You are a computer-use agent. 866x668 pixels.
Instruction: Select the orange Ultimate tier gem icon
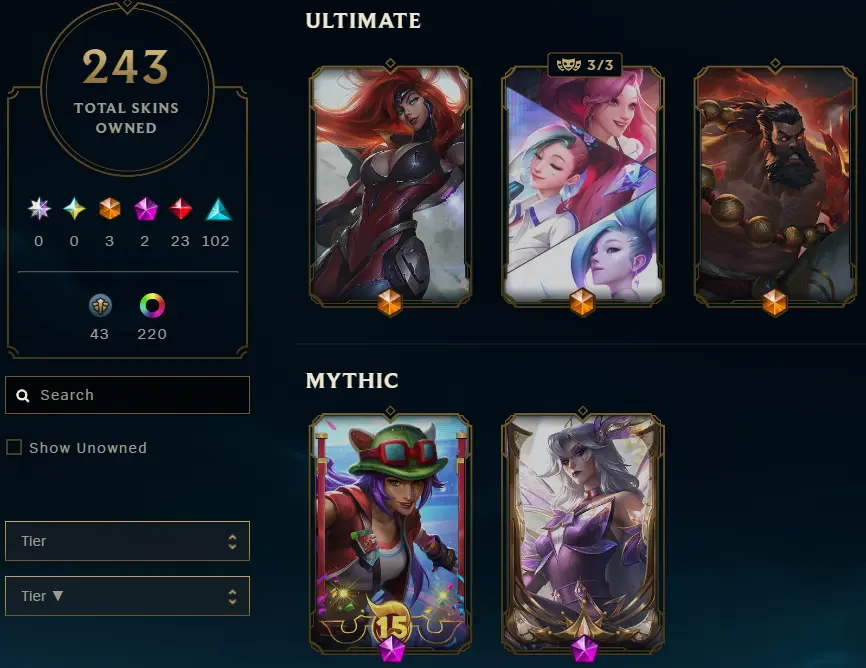(109, 209)
